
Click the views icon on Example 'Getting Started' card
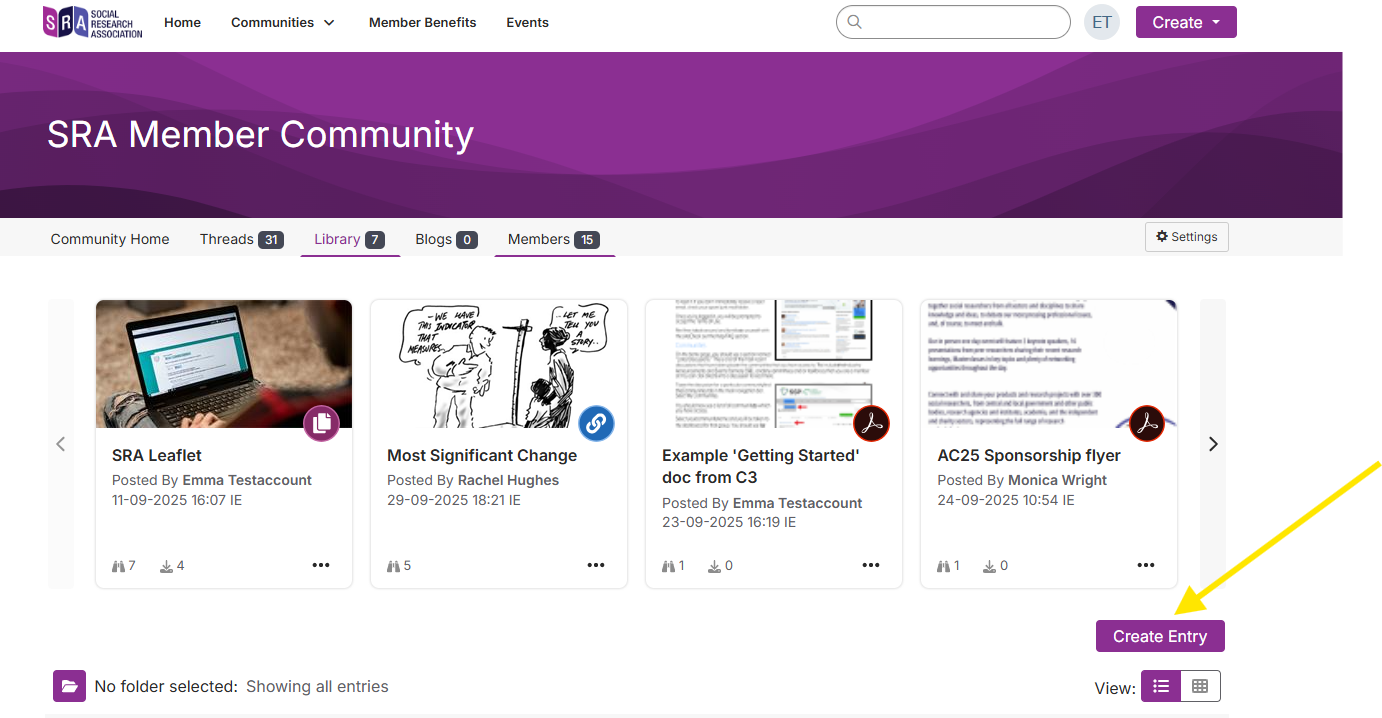(x=669, y=566)
